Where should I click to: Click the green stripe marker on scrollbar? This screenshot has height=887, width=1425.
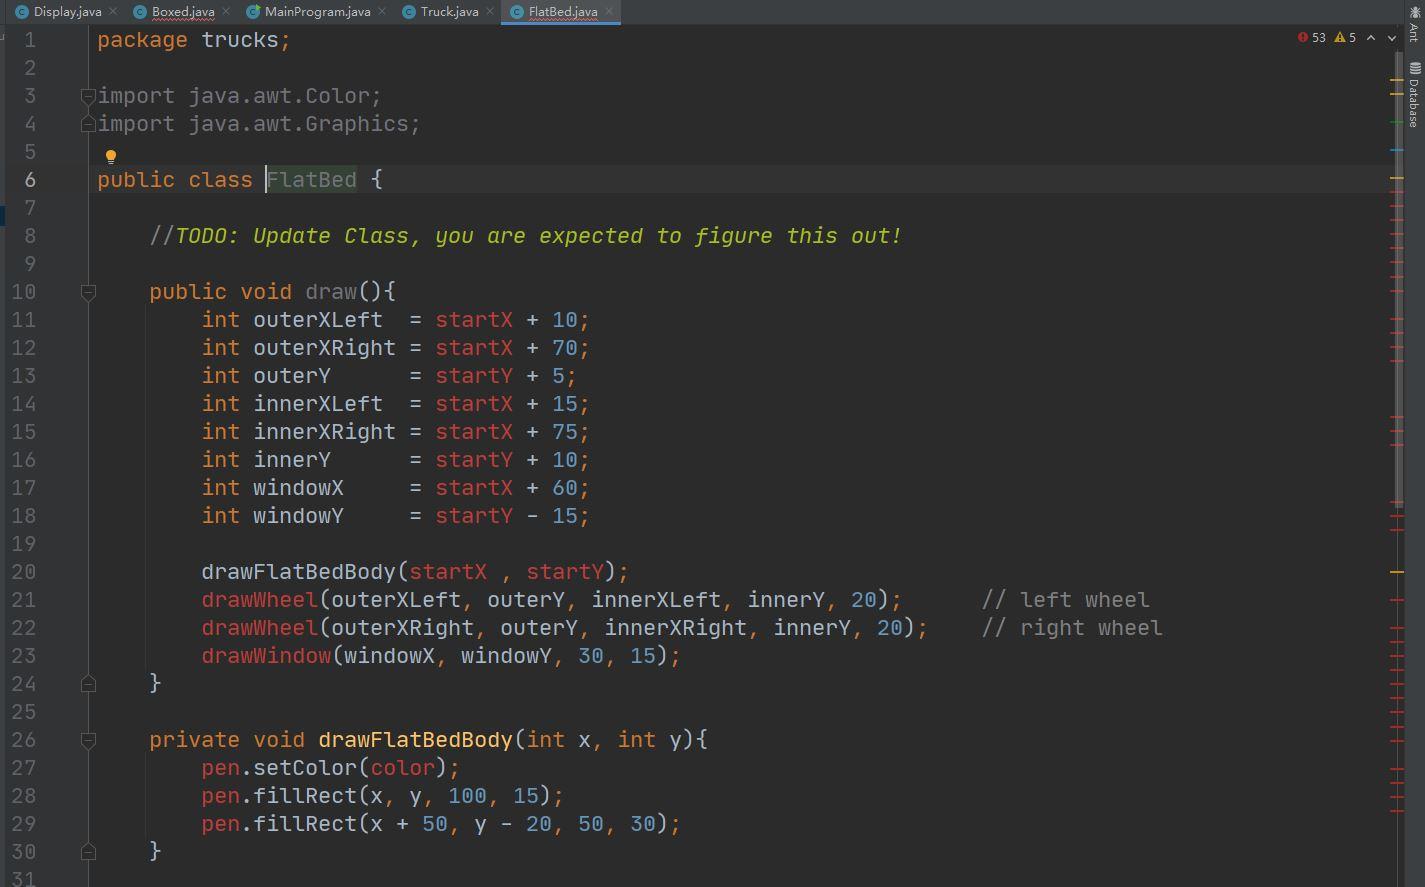pos(1397,122)
